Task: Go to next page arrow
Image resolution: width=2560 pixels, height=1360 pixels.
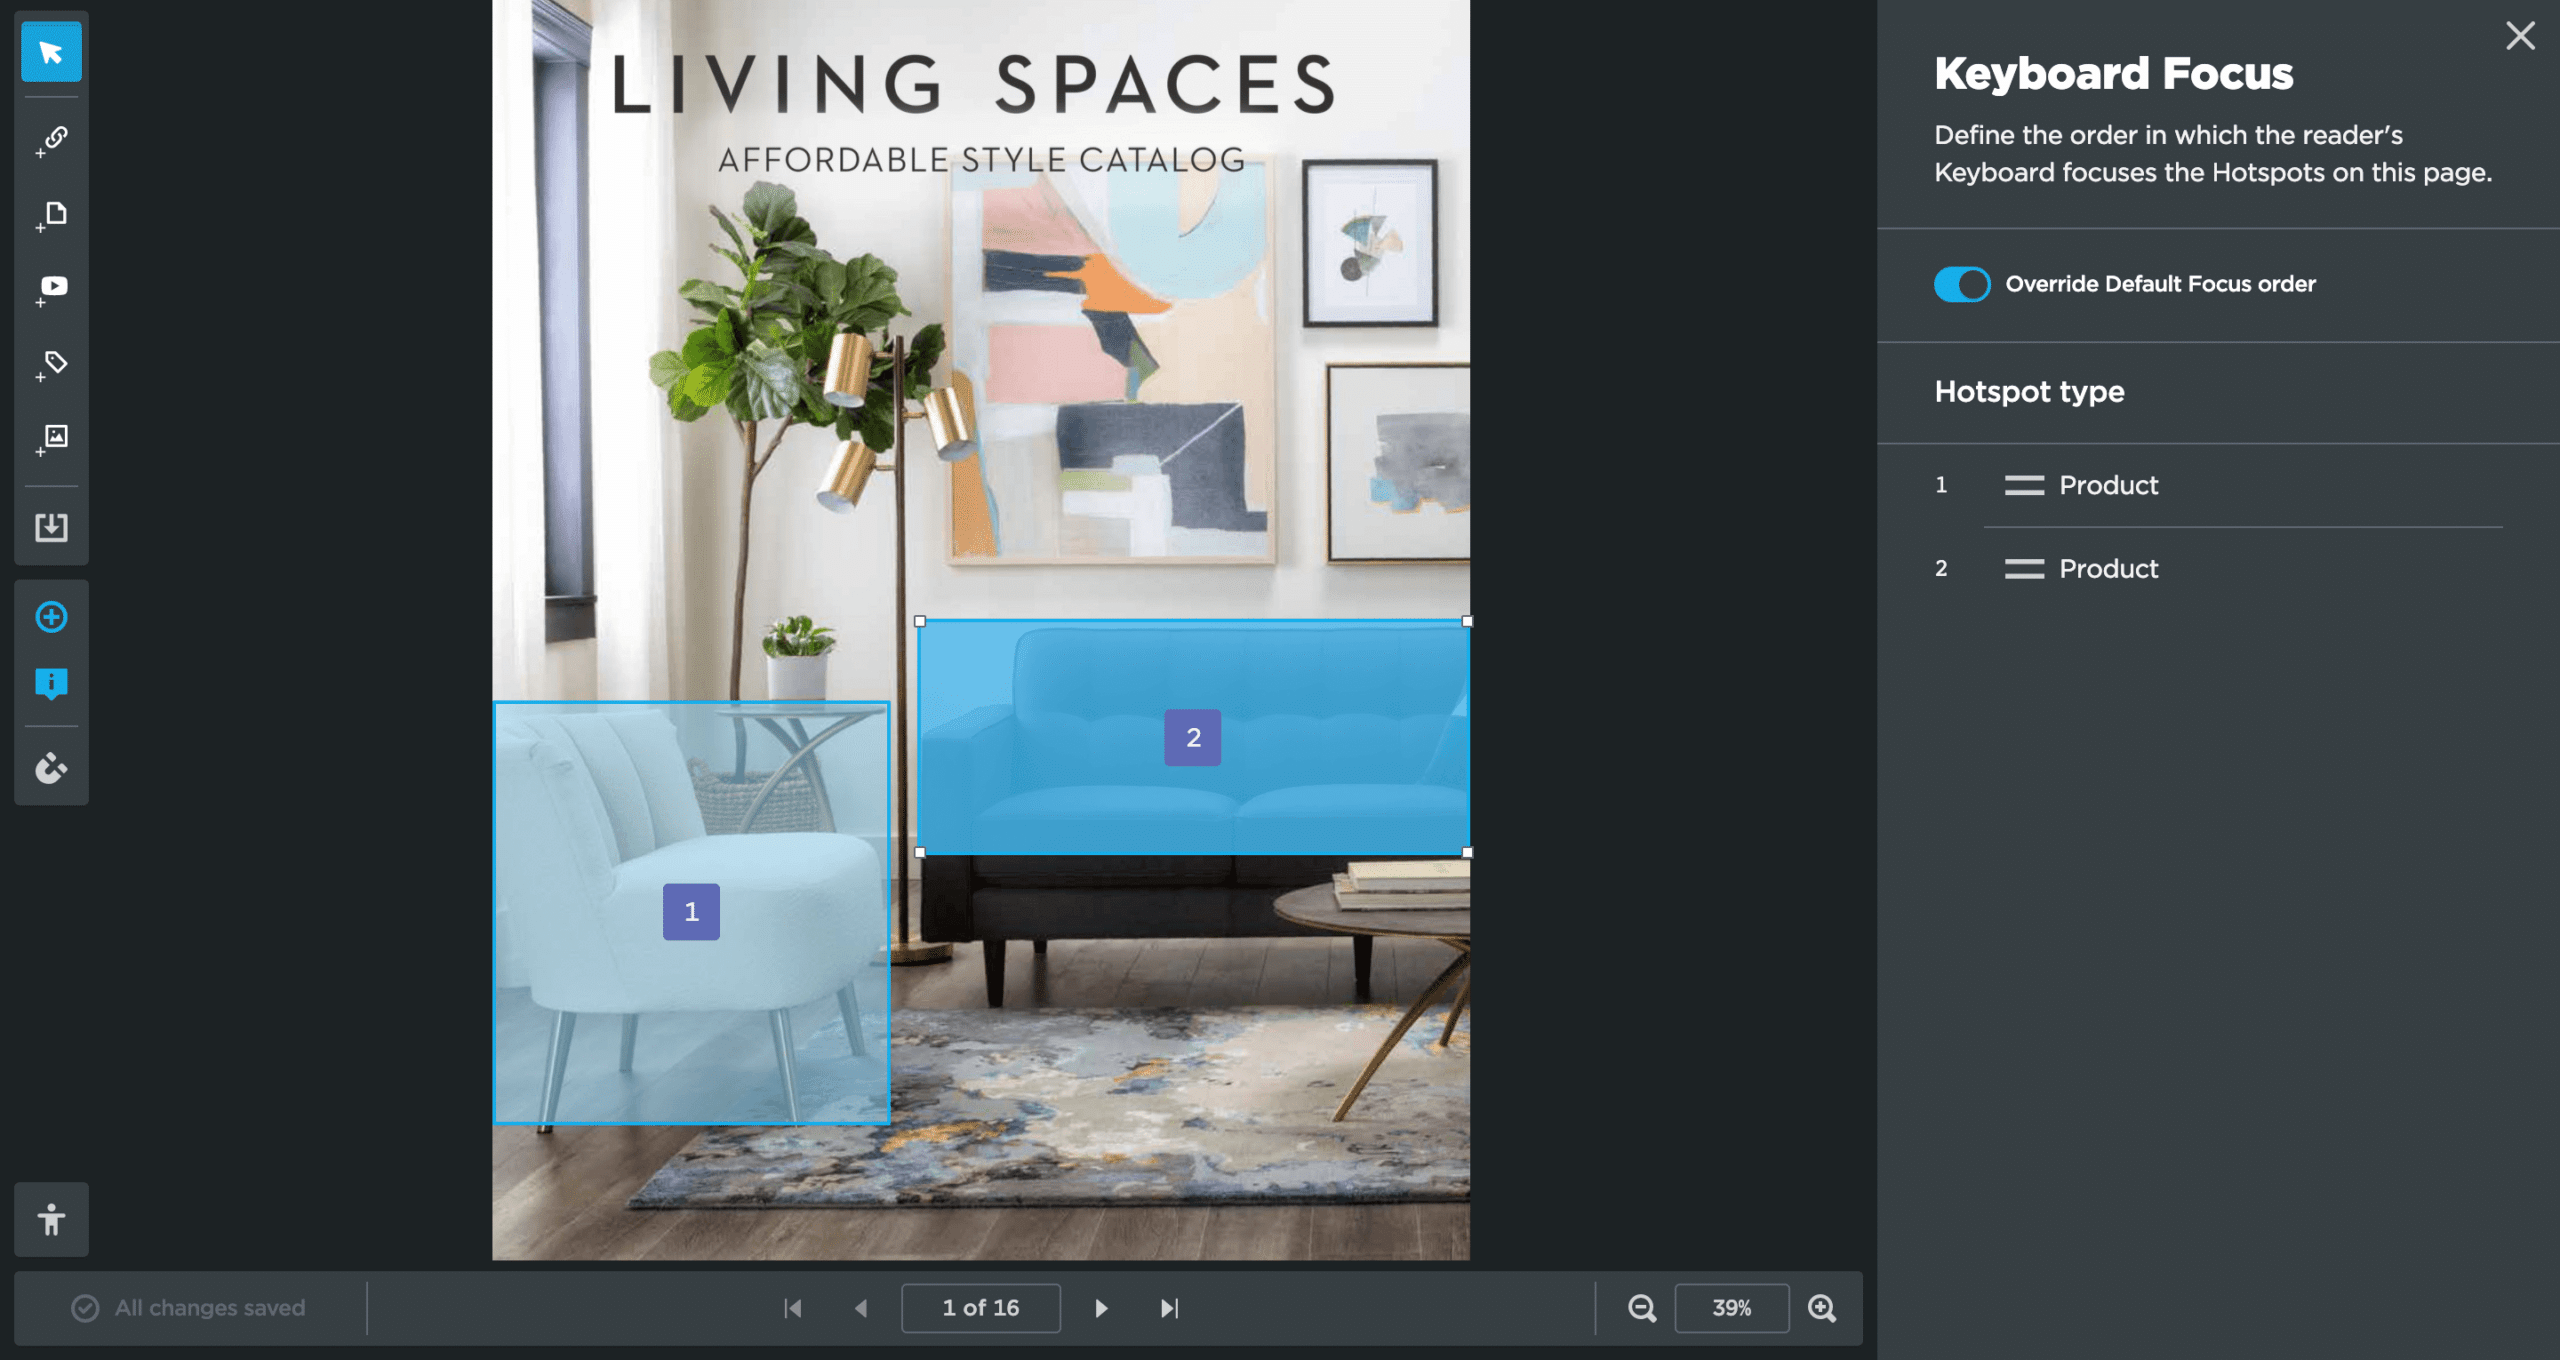Action: [x=1101, y=1308]
